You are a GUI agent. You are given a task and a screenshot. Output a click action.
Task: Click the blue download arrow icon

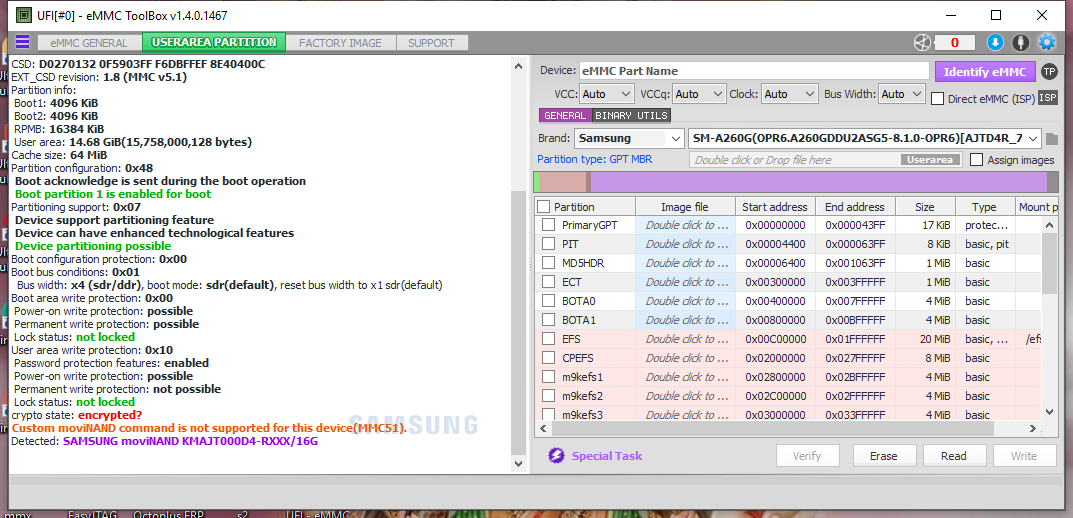pos(995,42)
